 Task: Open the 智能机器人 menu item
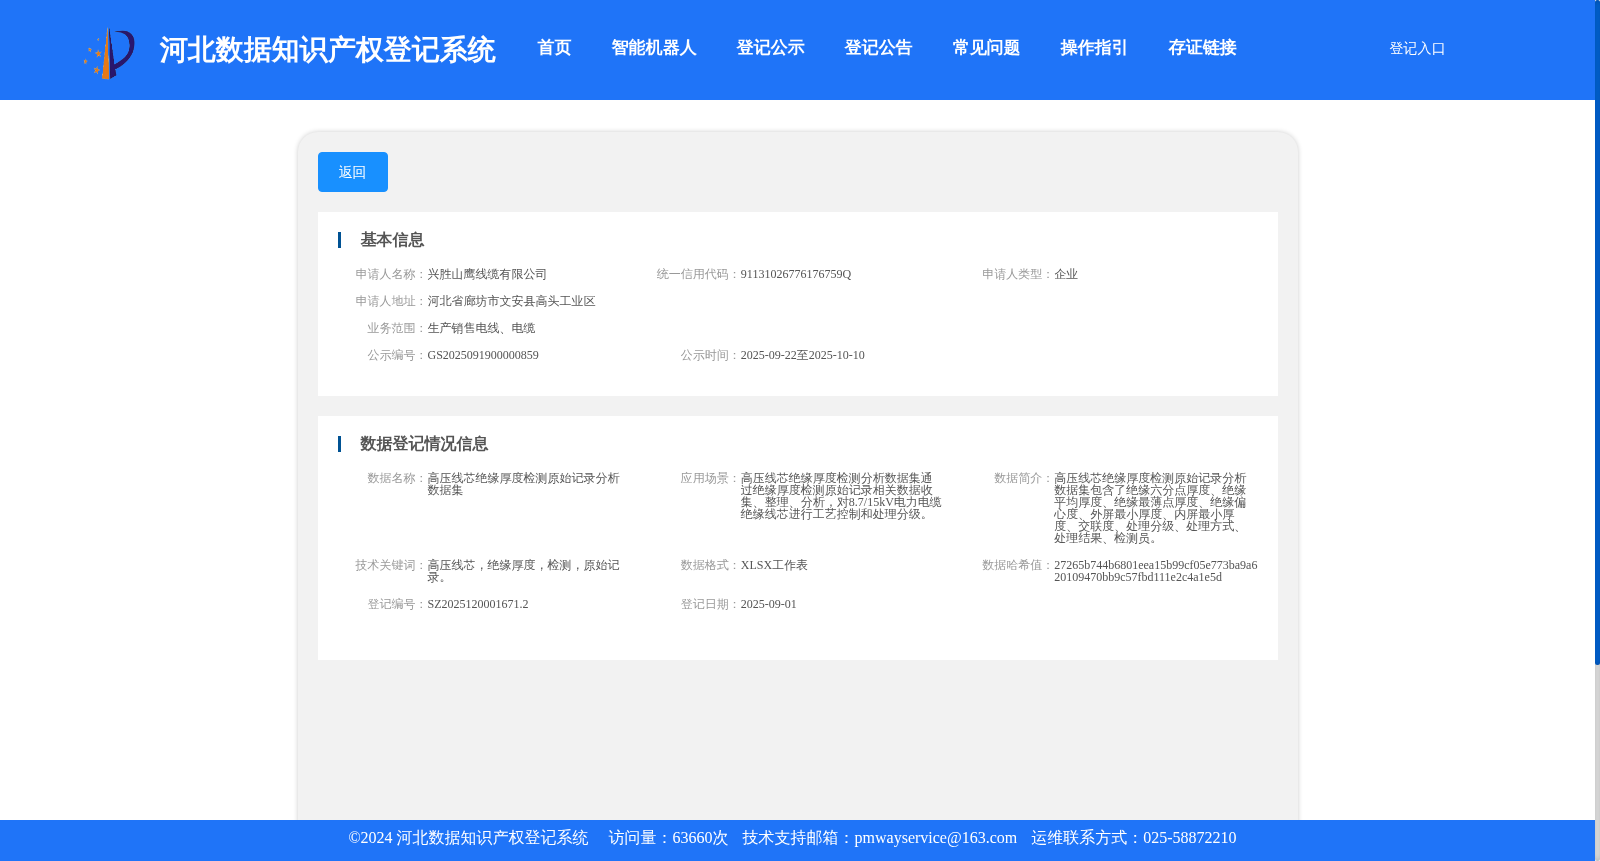click(x=654, y=48)
